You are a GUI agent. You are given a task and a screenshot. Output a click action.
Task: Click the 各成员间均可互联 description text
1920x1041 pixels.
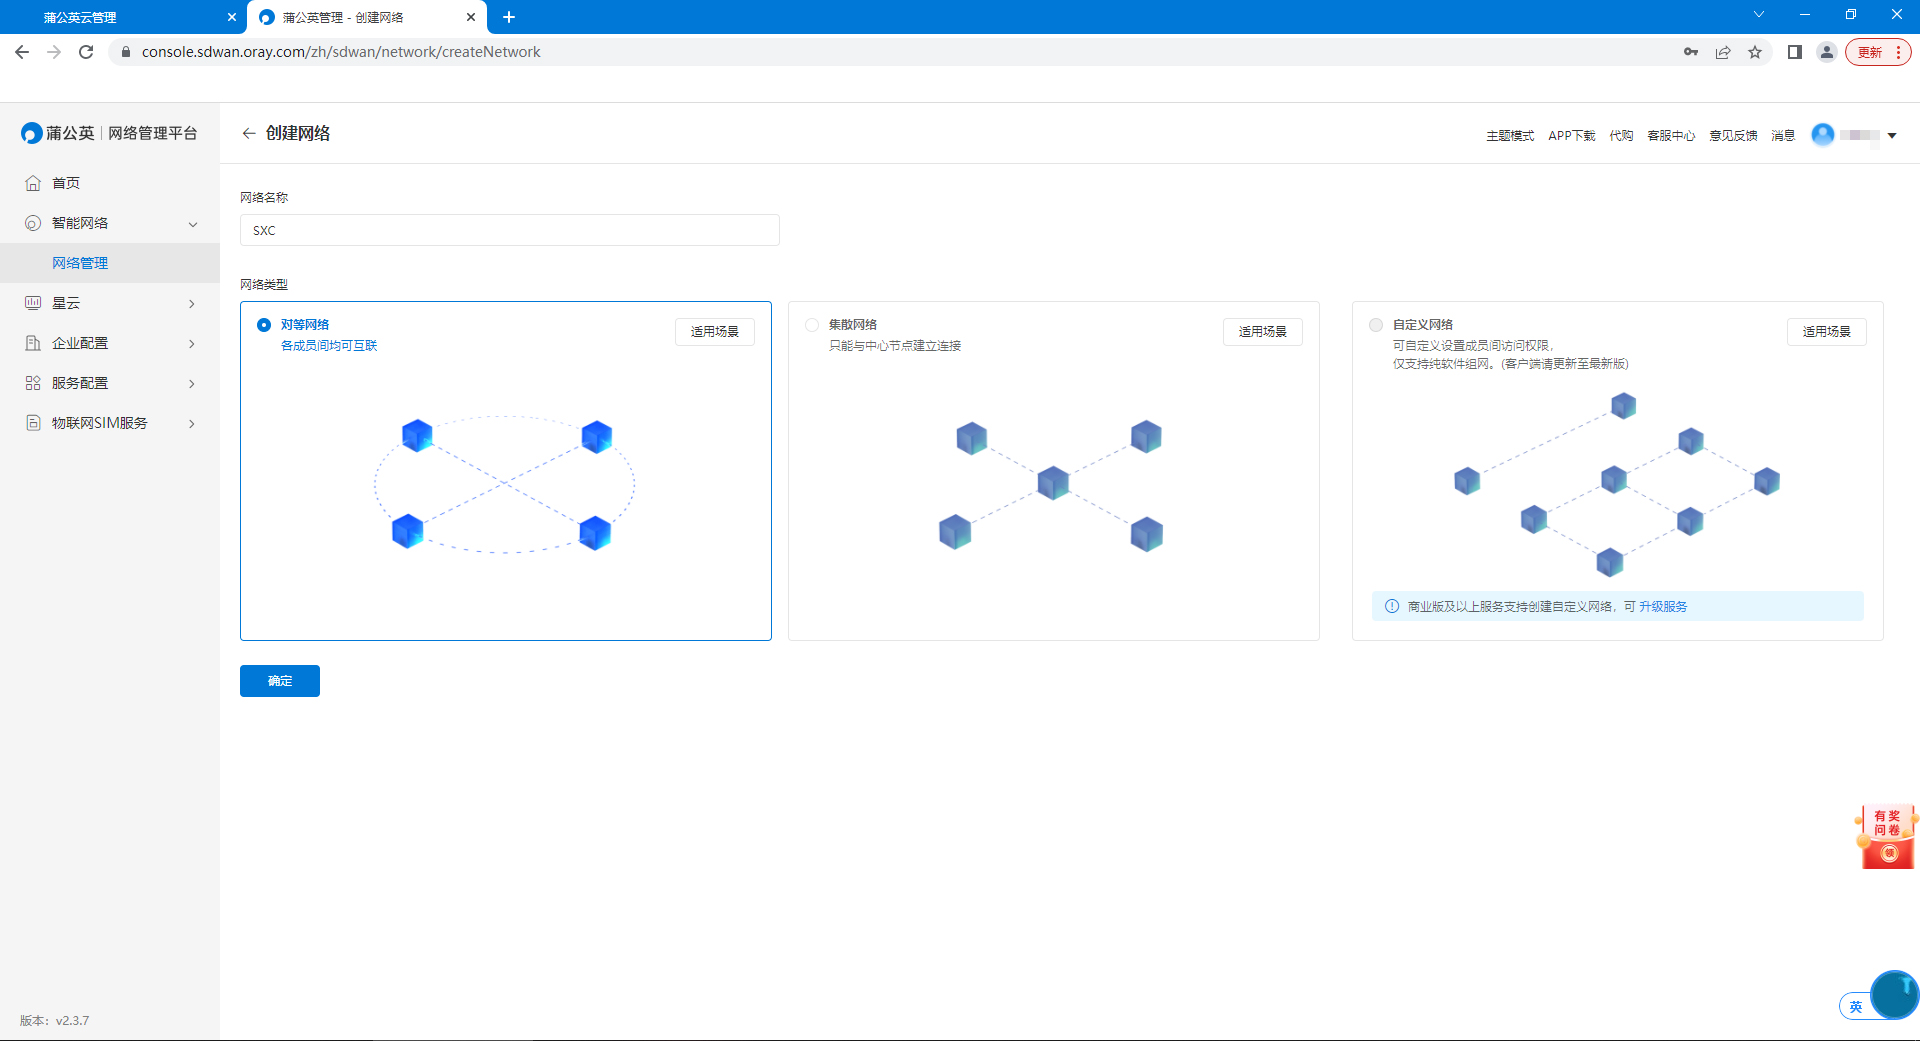point(329,346)
